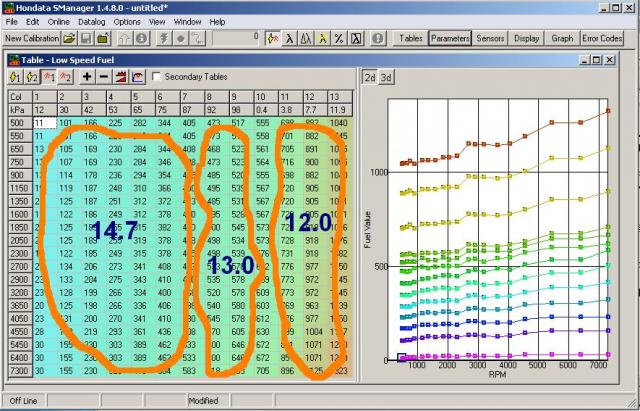Click the save calibration disk icon

click(x=87, y=38)
